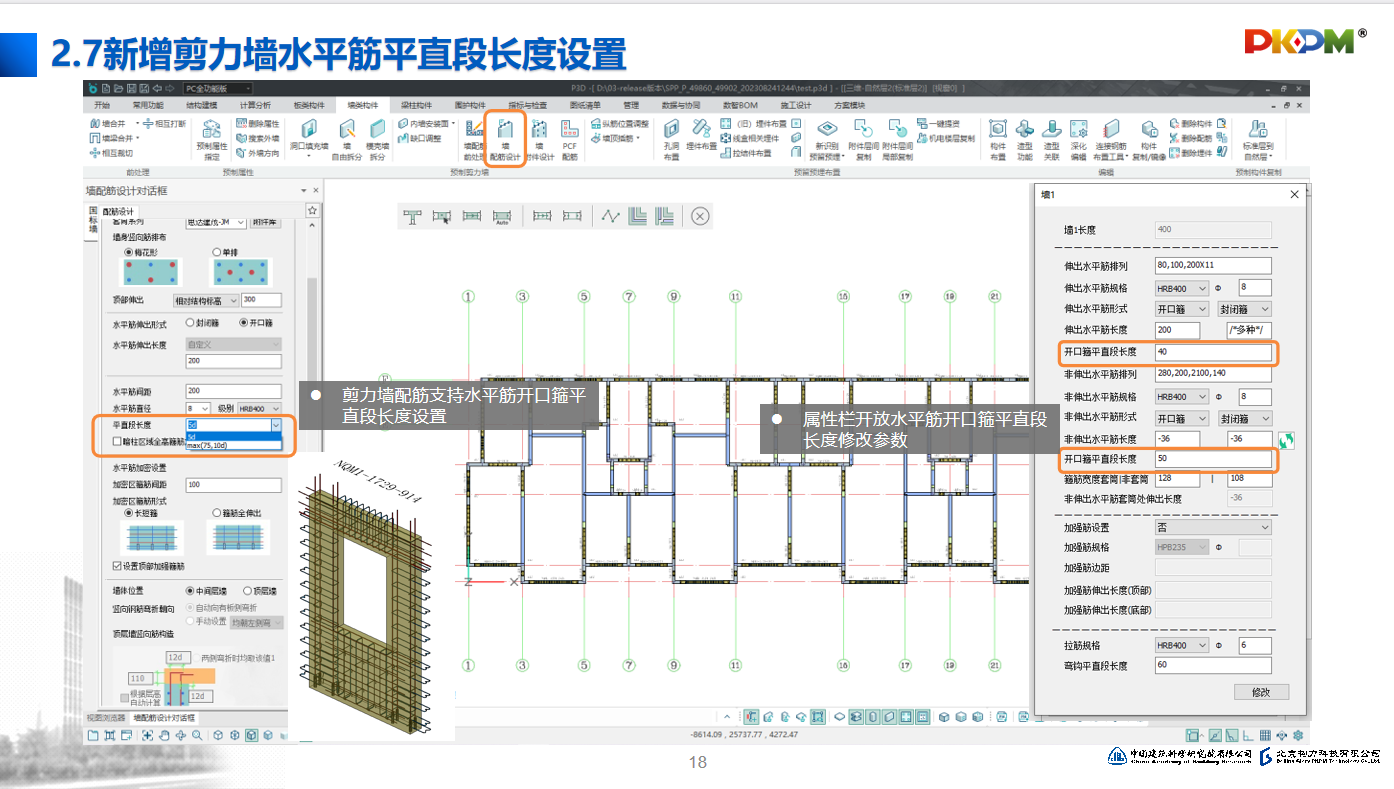1394x789 pixels.
Task: Open the 孔洞布置 tool
Action: pyautogui.click(x=671, y=137)
